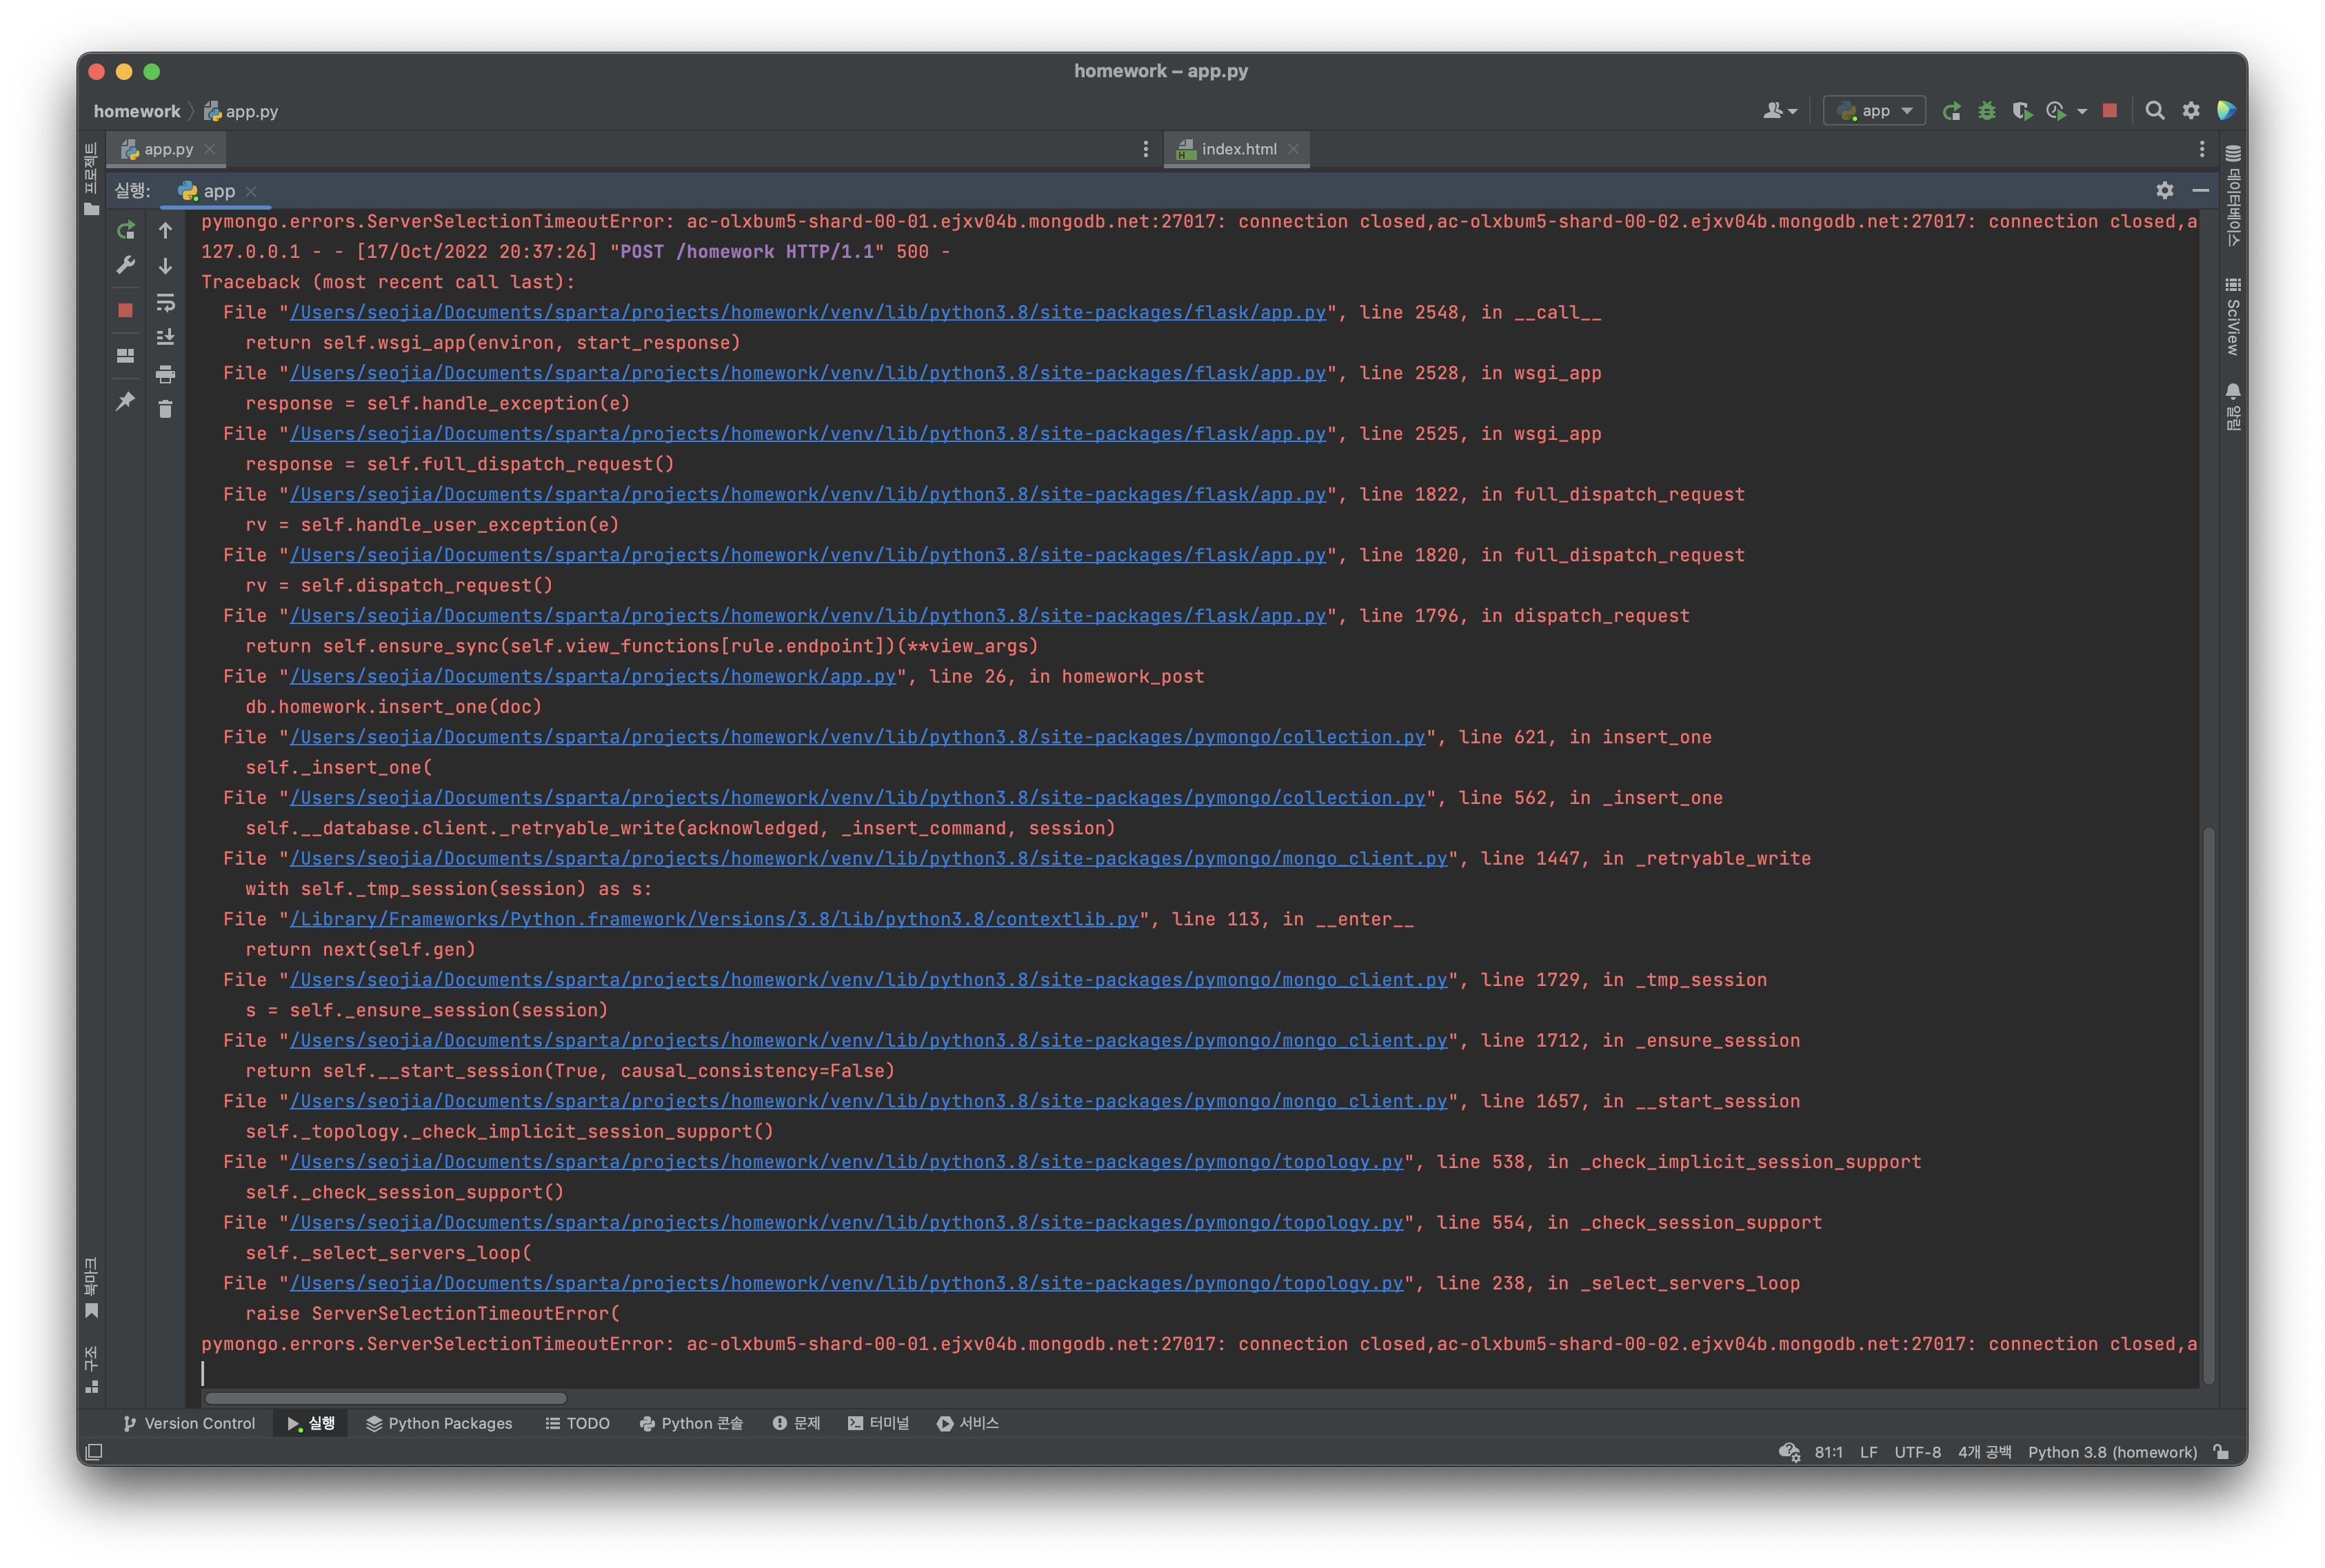Open the TODO tab
2325x1568 pixels.
pos(577,1423)
